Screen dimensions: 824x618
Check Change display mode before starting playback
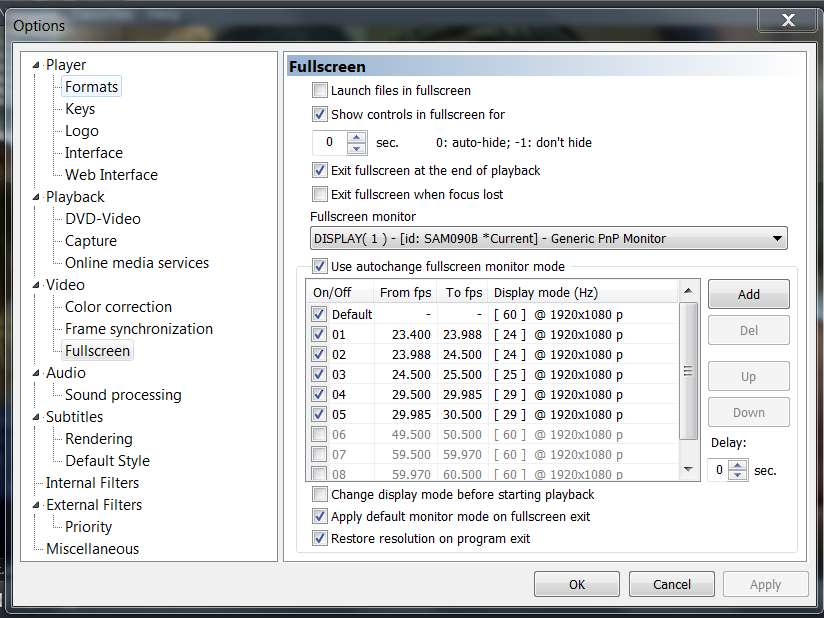pos(320,495)
